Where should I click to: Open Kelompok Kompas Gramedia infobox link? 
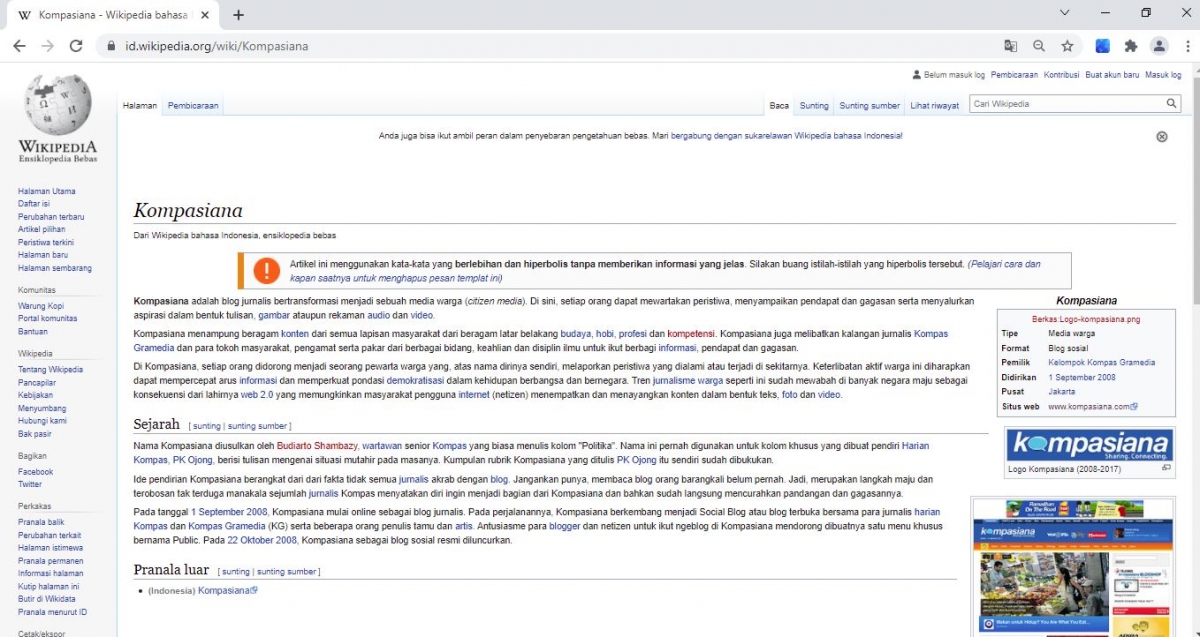(1101, 363)
